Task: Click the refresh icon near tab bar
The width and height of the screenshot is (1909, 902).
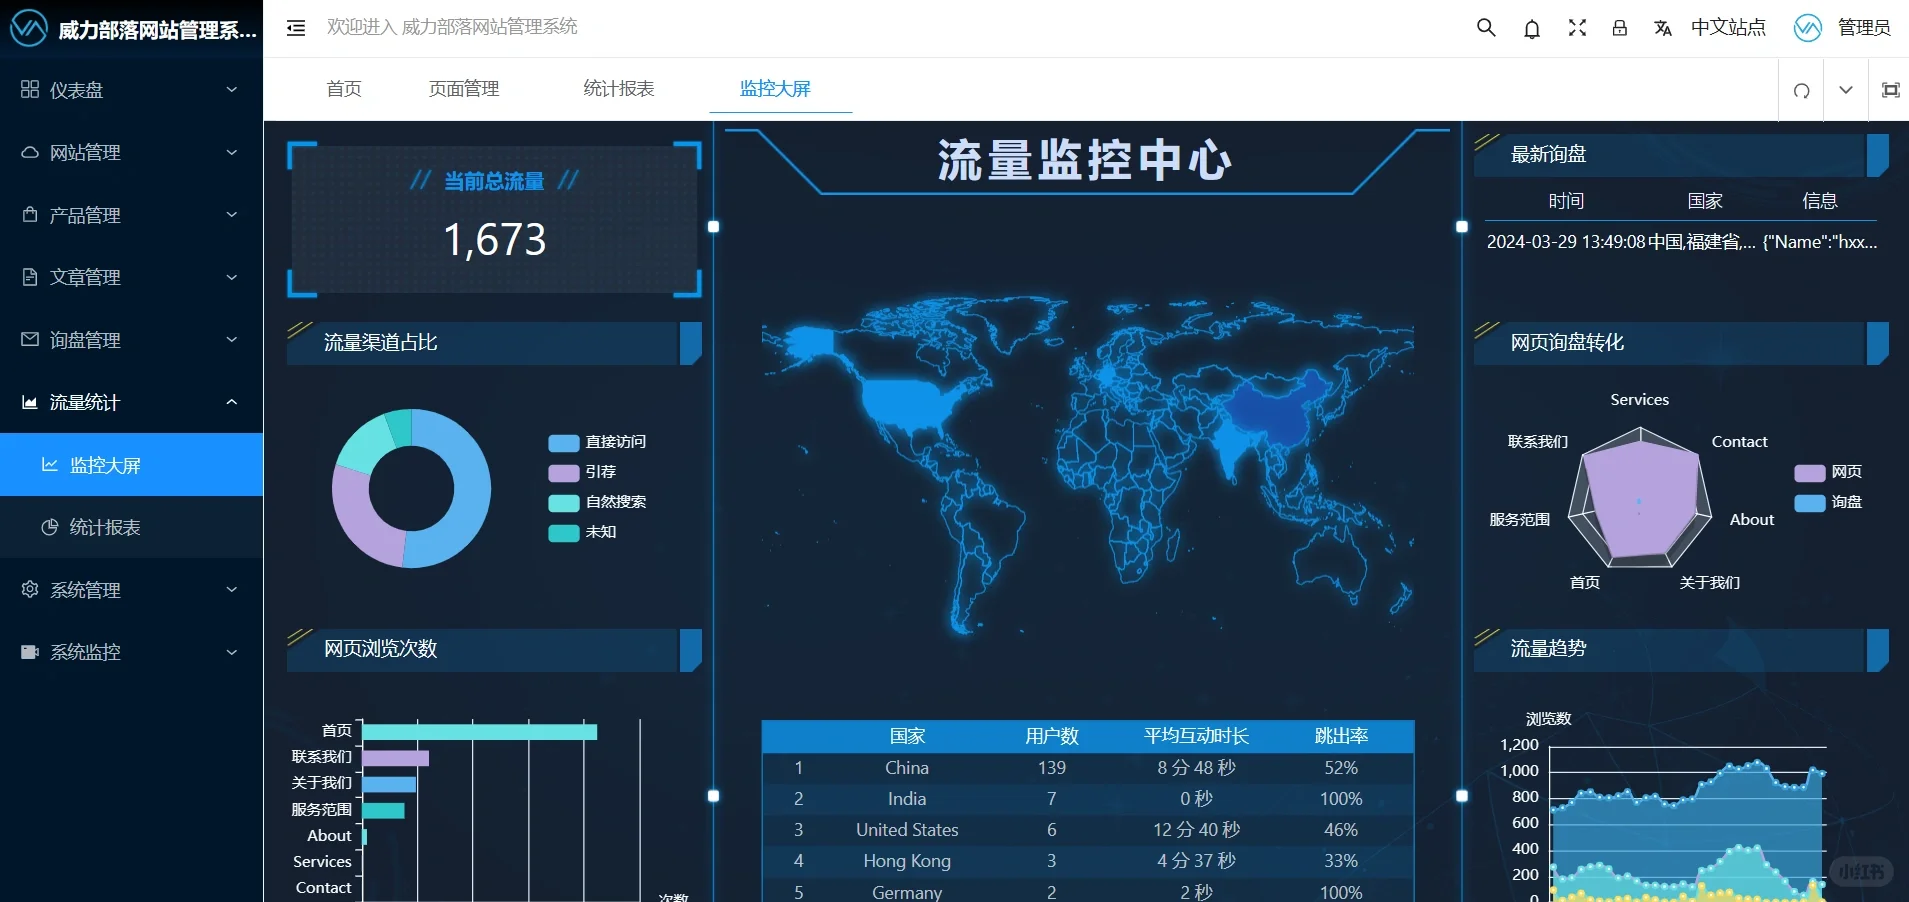Action: click(1800, 90)
